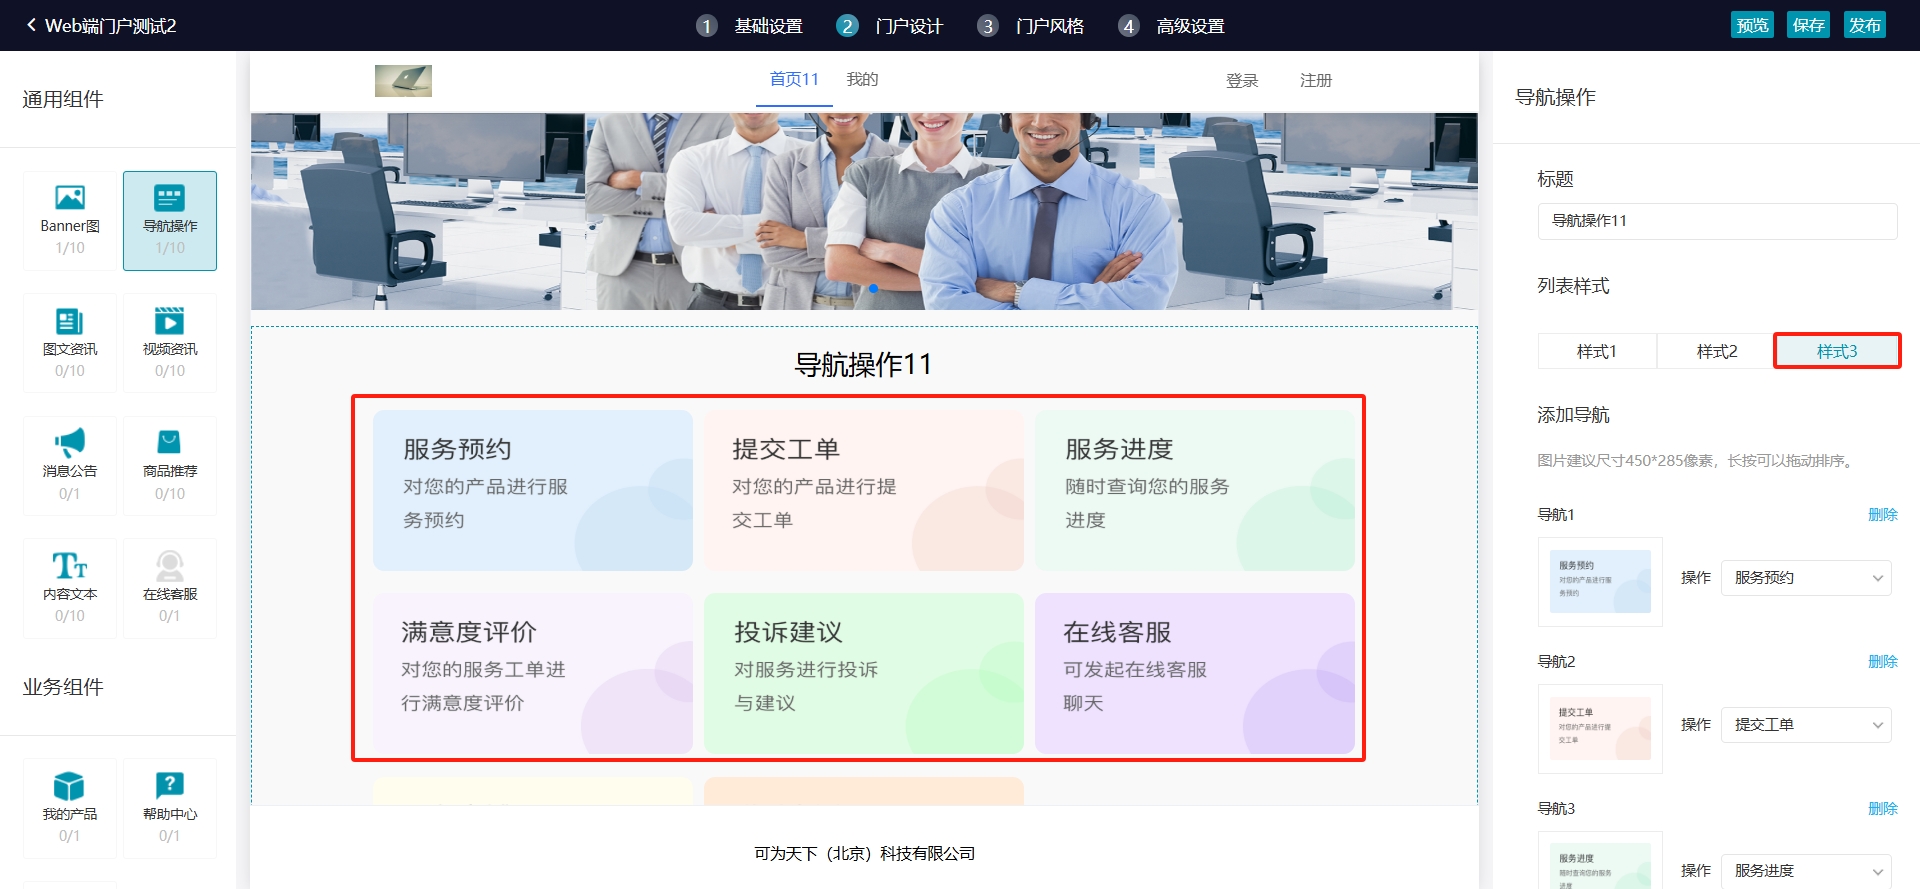Select list style 样式1
The width and height of the screenshot is (1920, 889).
1597,351
